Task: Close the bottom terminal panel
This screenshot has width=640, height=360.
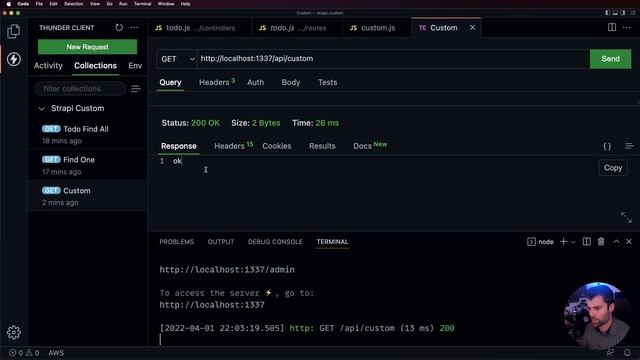Action: pyautogui.click(x=629, y=242)
